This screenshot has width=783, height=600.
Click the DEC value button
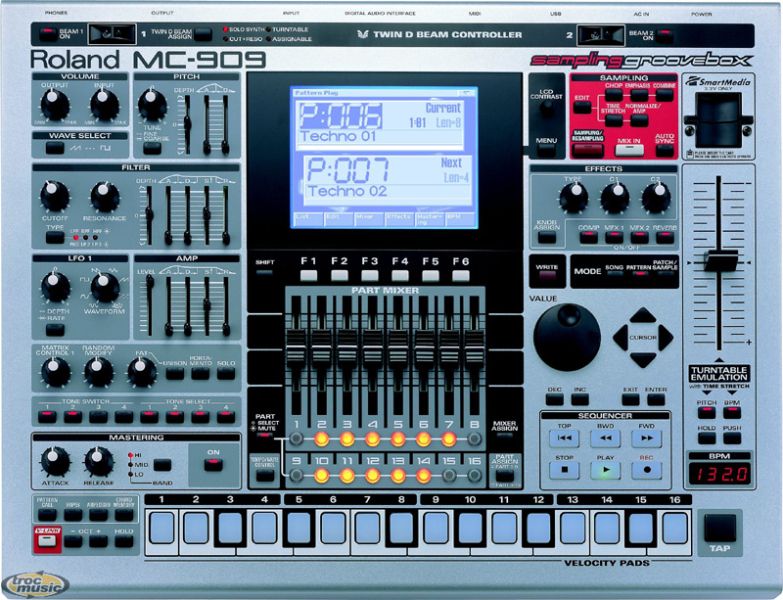554,399
